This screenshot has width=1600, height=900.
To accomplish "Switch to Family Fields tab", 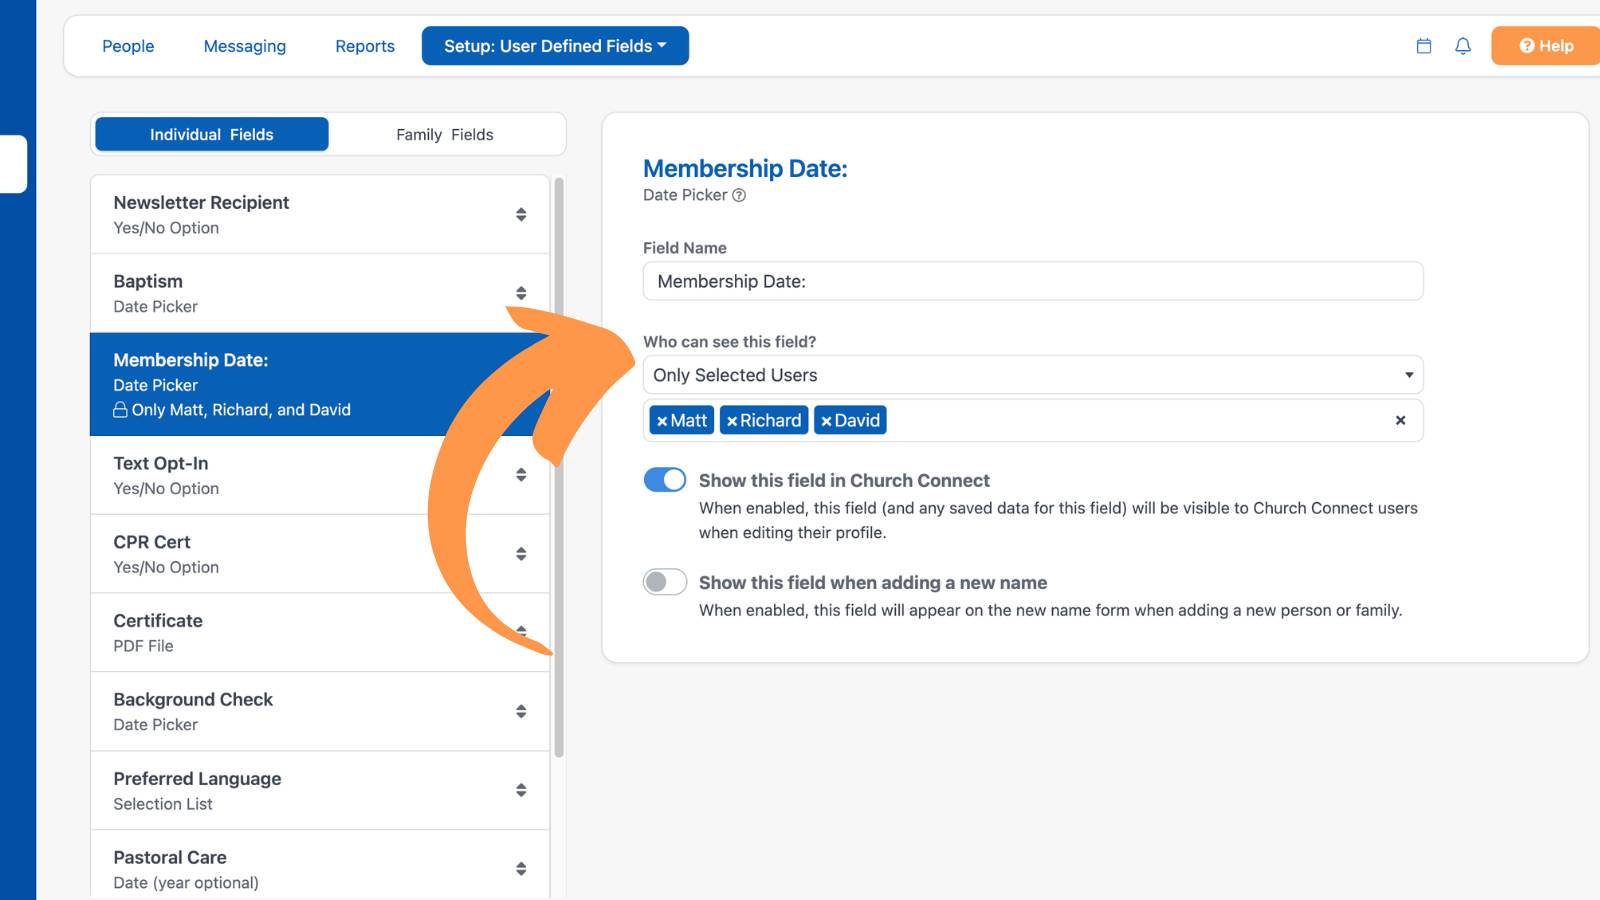I will 445,134.
